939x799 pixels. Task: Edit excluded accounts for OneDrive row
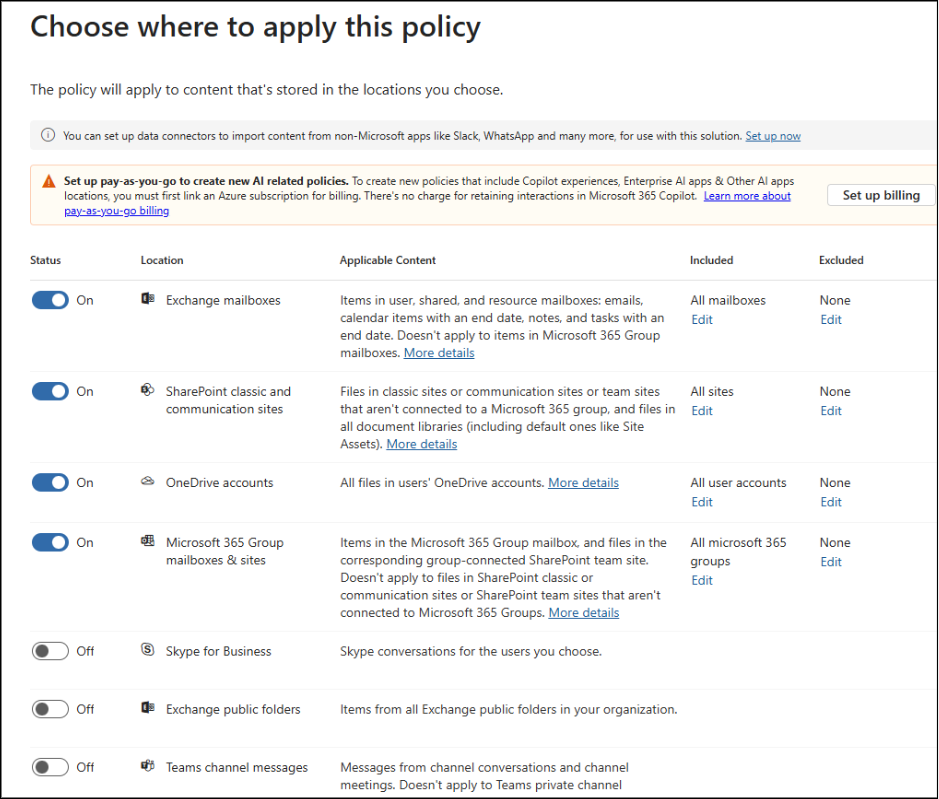[831, 502]
